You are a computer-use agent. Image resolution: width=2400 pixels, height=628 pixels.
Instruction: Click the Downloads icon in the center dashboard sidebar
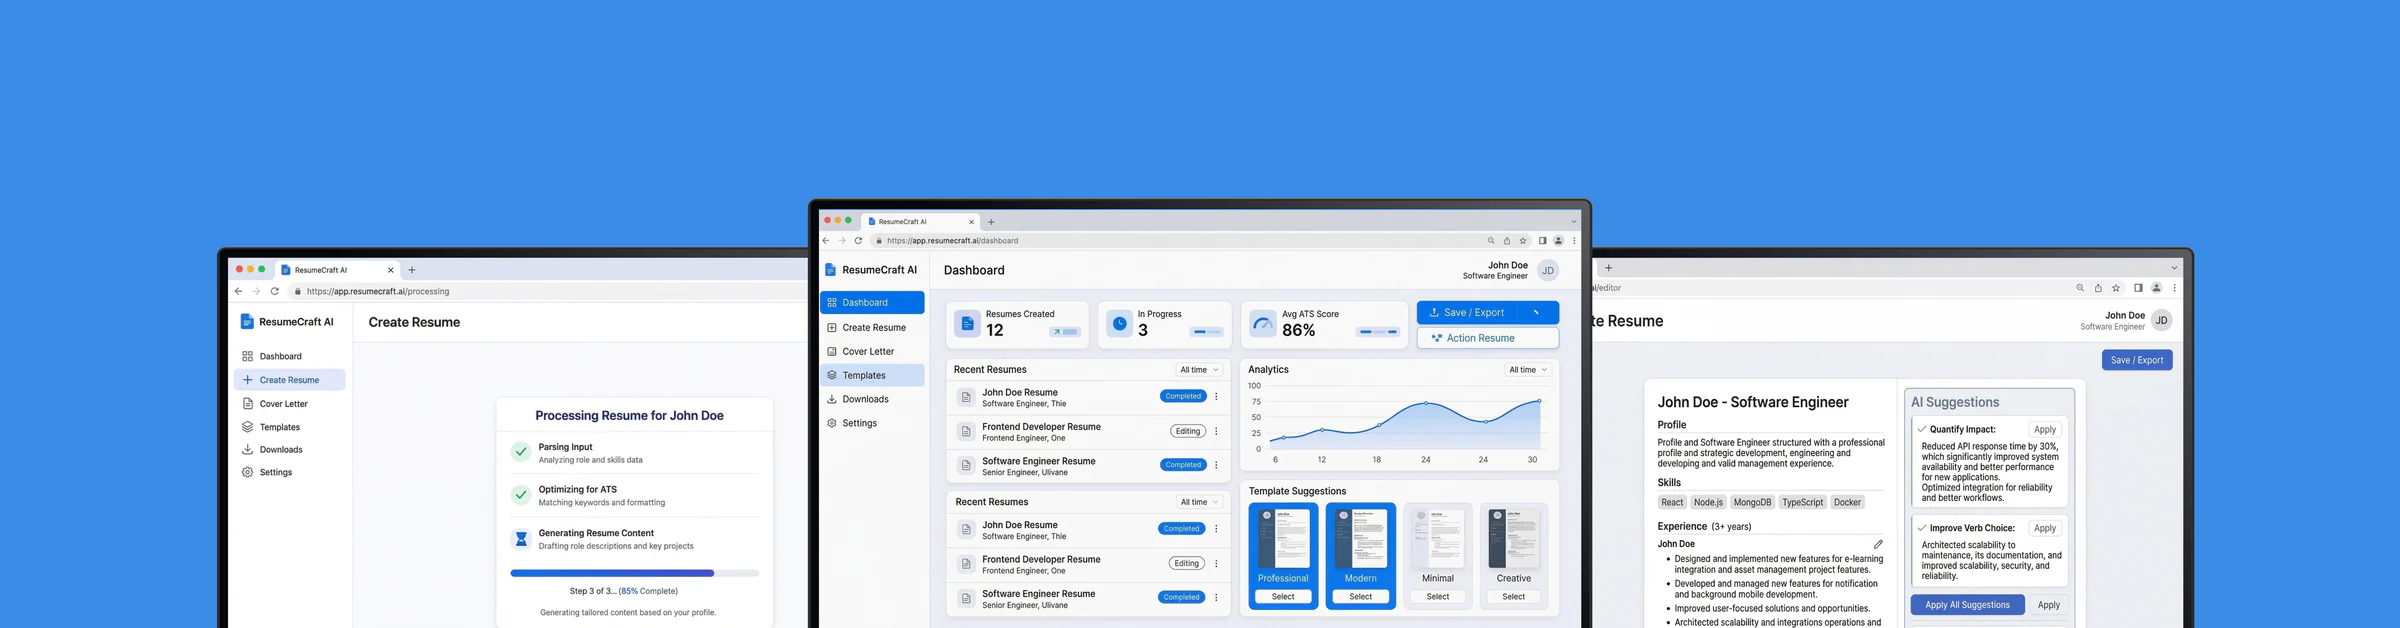coord(831,399)
